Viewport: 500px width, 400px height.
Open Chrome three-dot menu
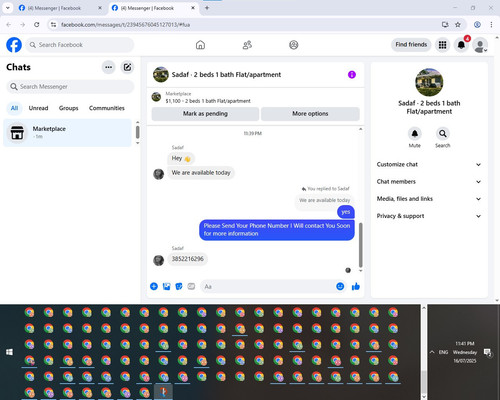pyautogui.click(x=491, y=25)
